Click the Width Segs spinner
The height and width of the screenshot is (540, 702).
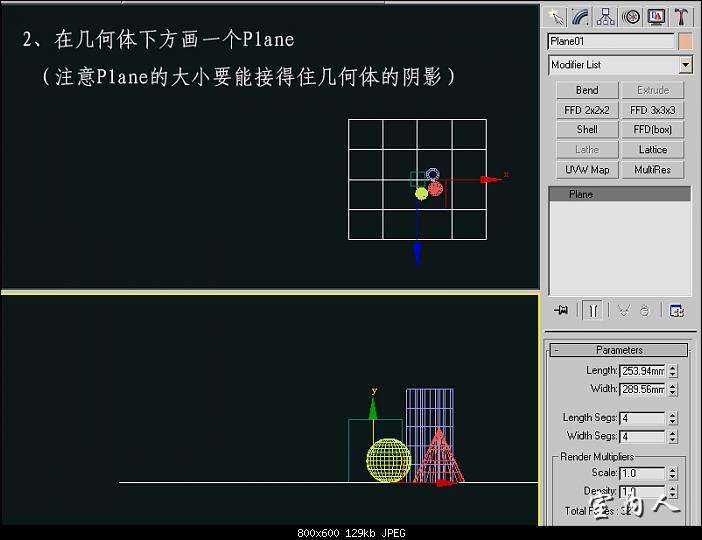672,436
